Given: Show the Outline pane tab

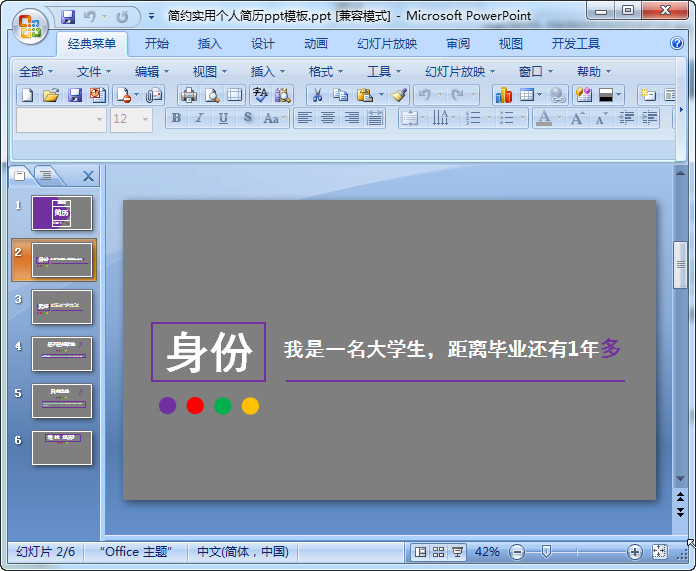Looking at the screenshot, I should 46,175.
